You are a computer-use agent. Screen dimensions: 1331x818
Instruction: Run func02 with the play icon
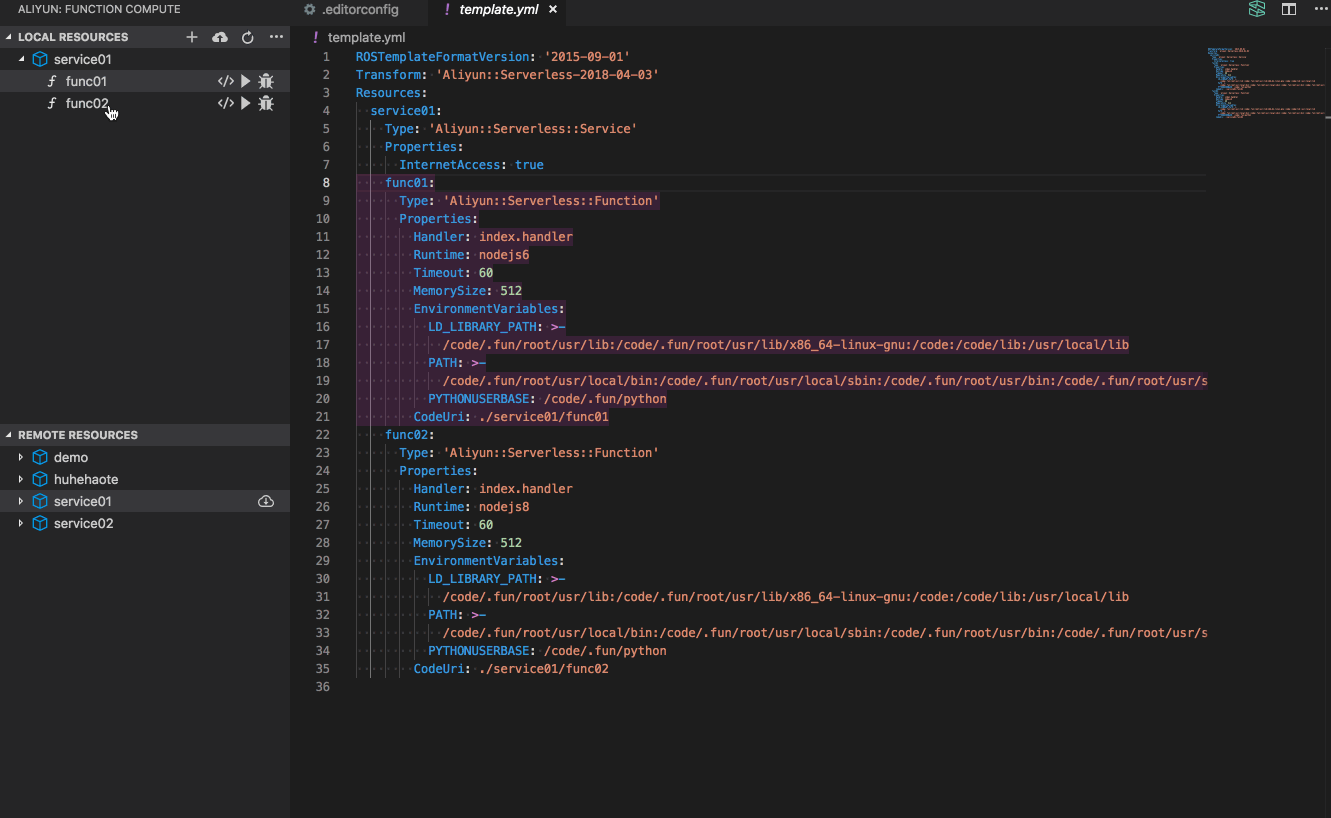click(x=246, y=103)
